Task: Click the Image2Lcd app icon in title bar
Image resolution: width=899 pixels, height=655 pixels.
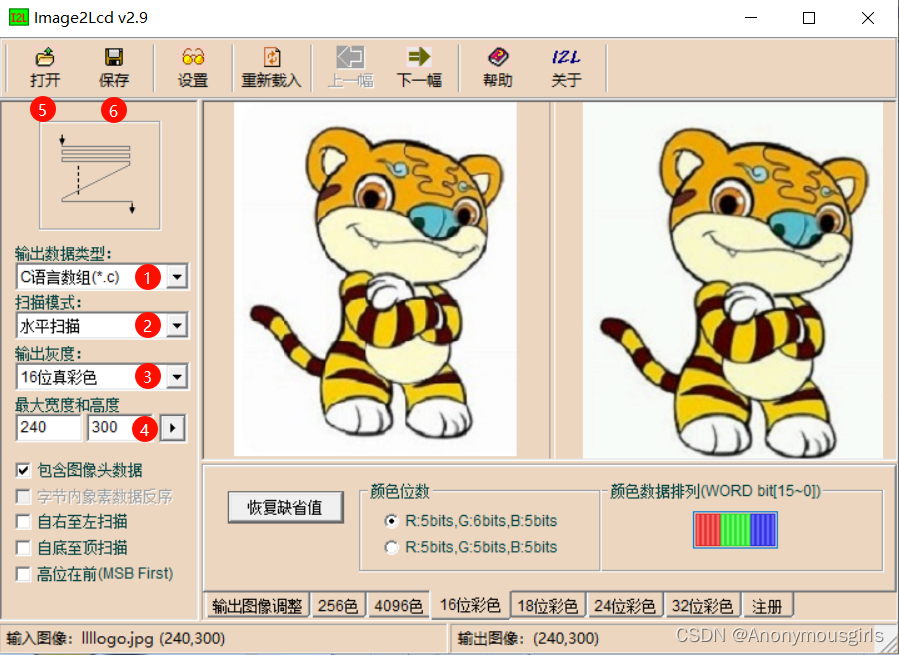Action: tap(18, 17)
